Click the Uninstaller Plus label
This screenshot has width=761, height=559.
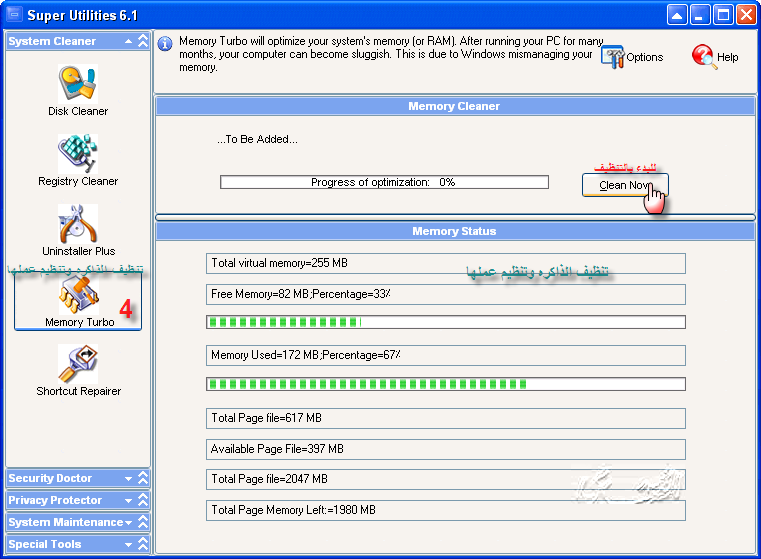pos(78,251)
